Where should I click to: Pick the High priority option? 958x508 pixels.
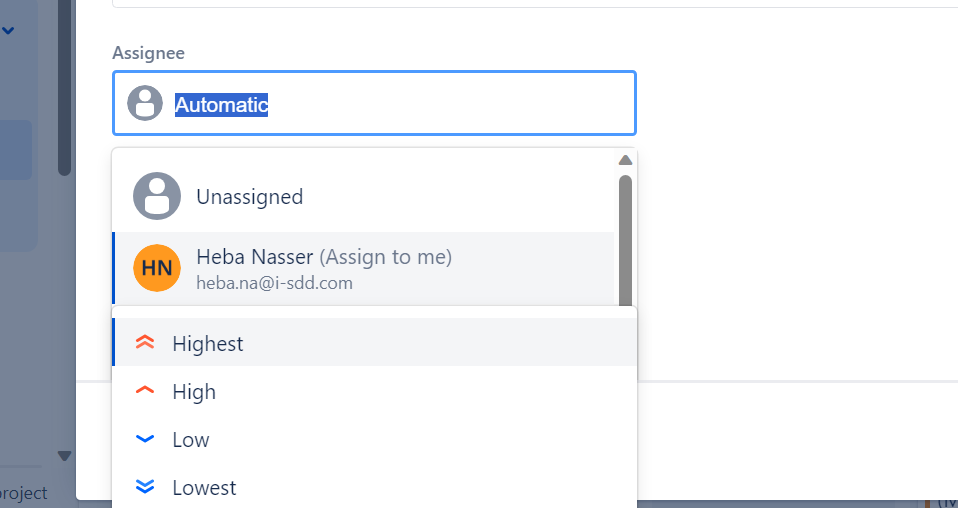(375, 391)
